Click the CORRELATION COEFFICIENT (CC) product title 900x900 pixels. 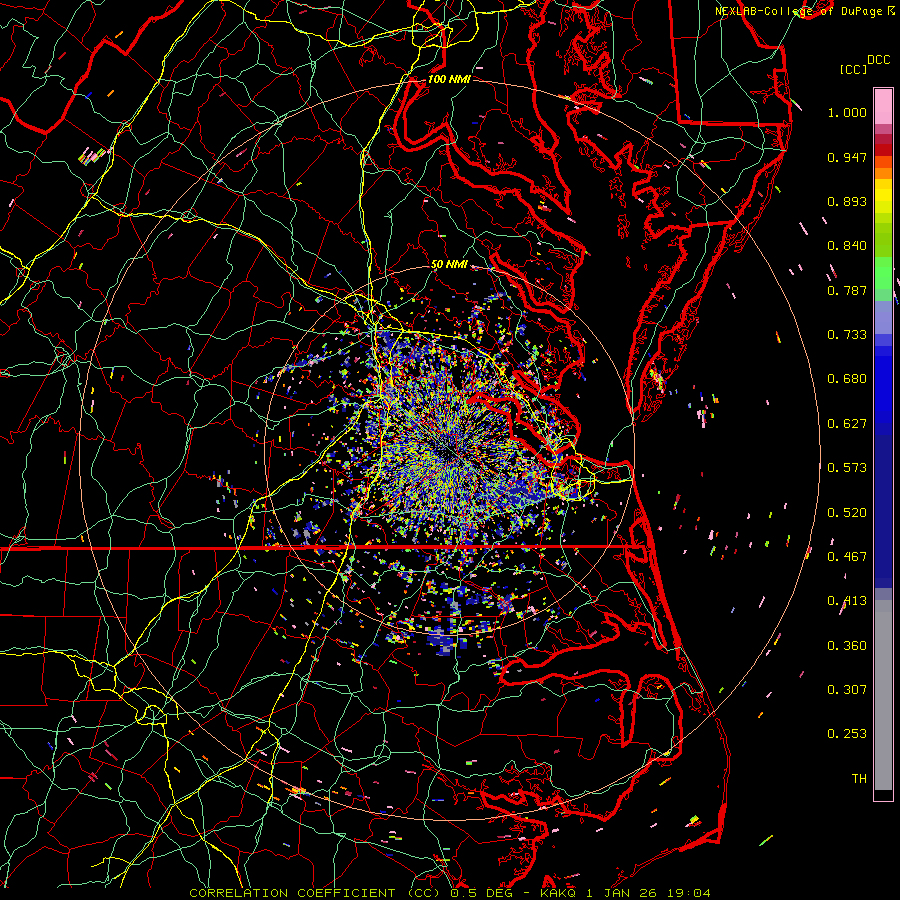[x=315, y=893]
